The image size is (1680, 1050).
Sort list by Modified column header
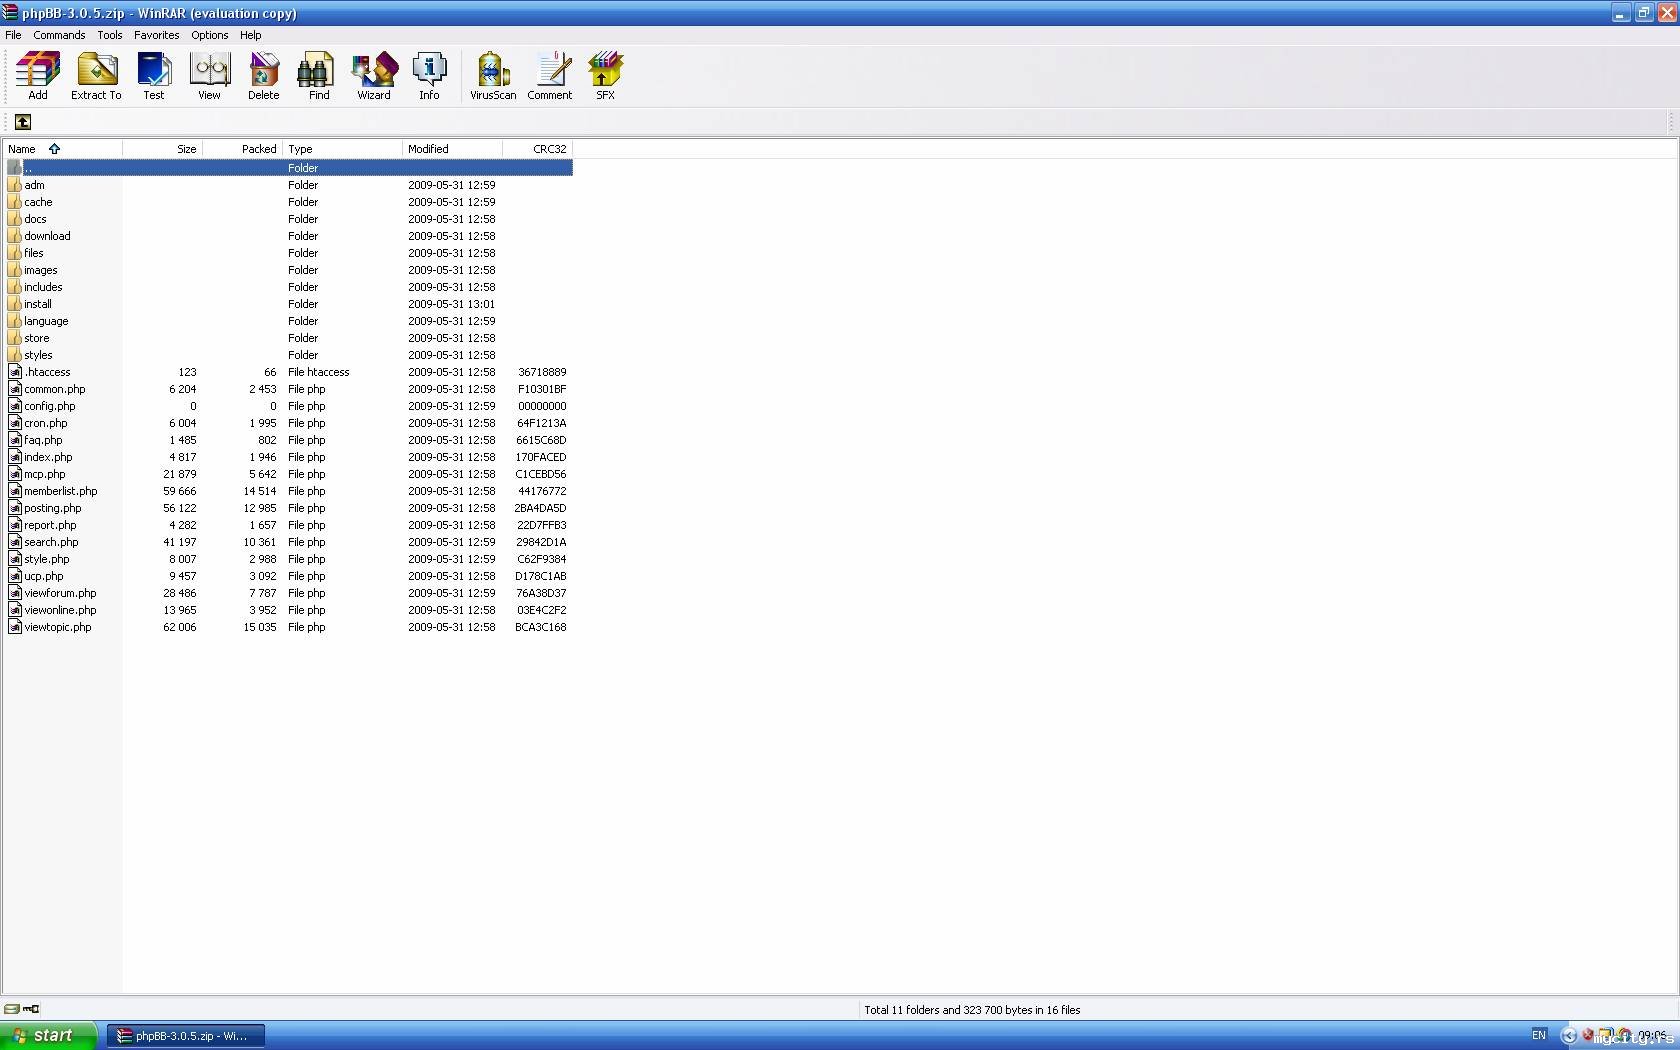[453, 149]
